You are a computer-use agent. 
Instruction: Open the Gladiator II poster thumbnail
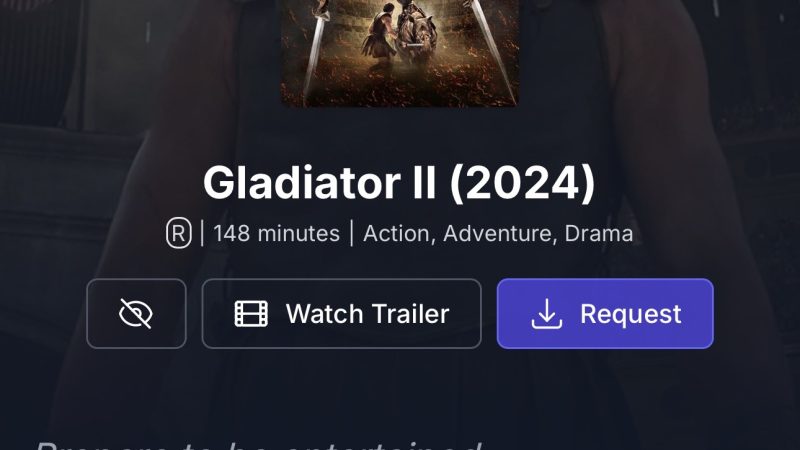pos(400,53)
